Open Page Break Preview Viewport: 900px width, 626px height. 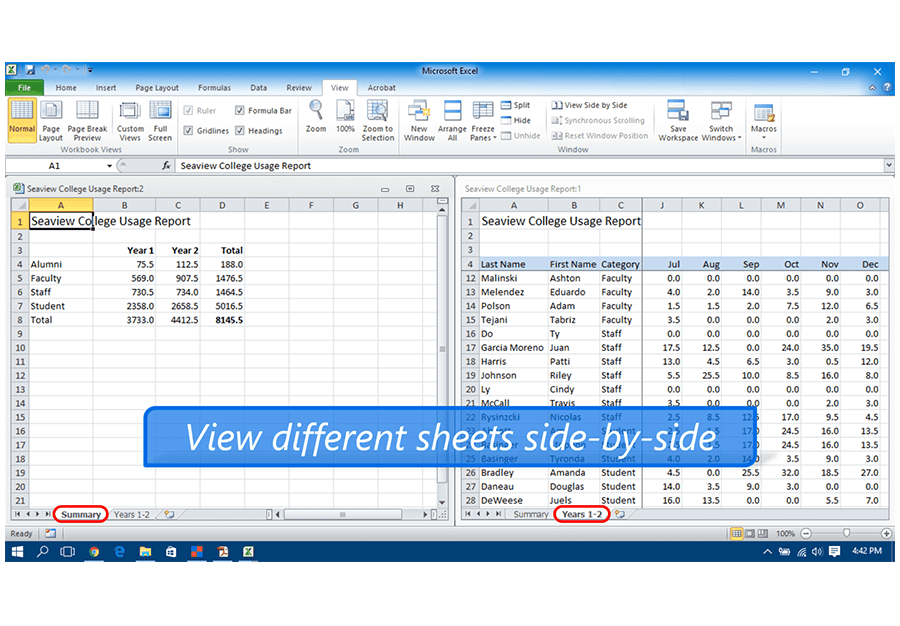tap(87, 120)
